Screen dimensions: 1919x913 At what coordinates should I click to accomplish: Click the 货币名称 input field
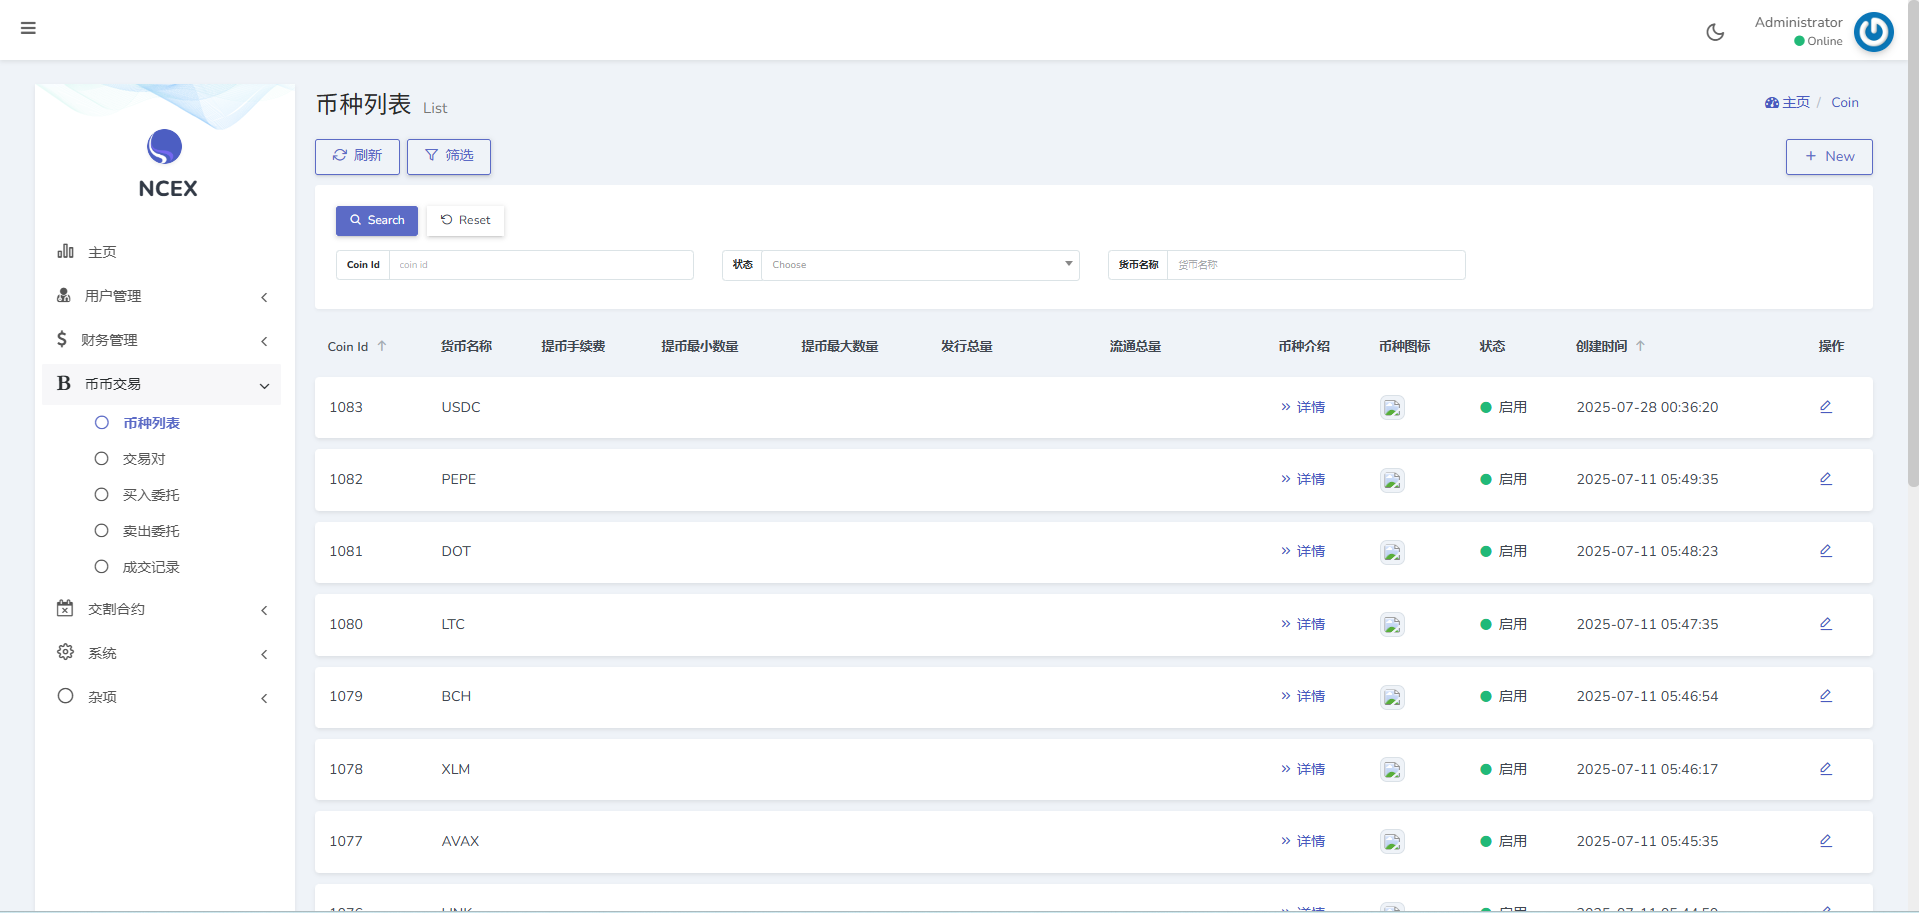pos(1316,265)
